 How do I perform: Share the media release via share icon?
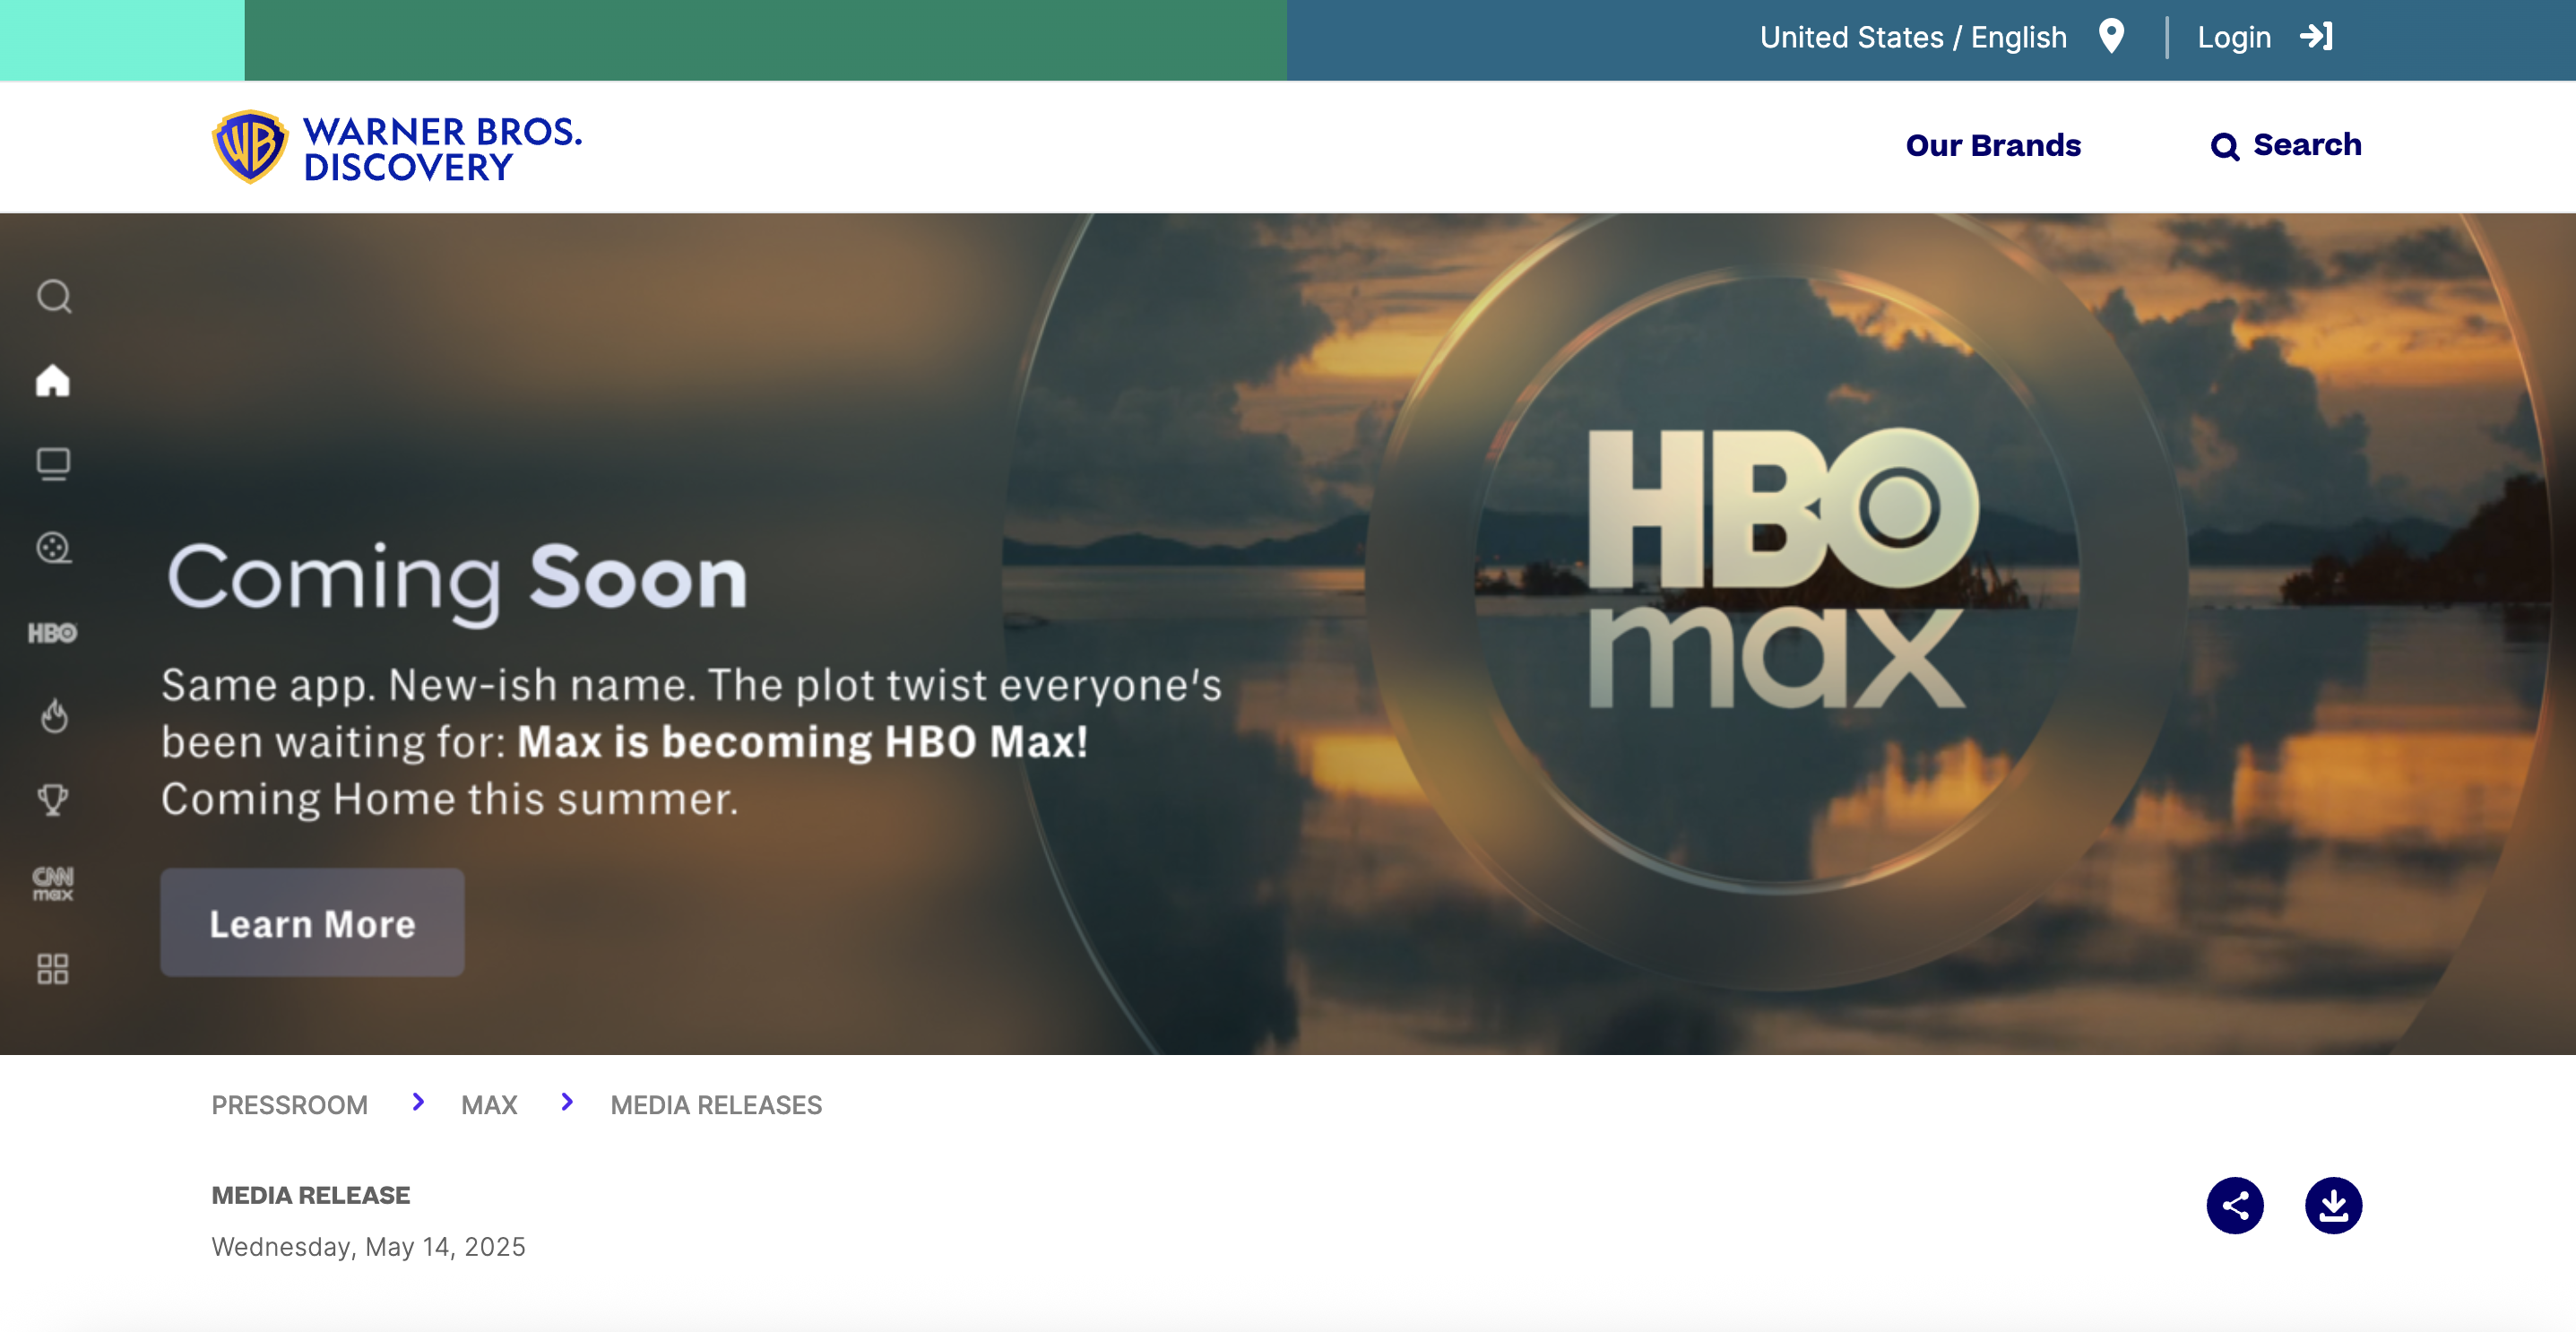coord(2235,1205)
